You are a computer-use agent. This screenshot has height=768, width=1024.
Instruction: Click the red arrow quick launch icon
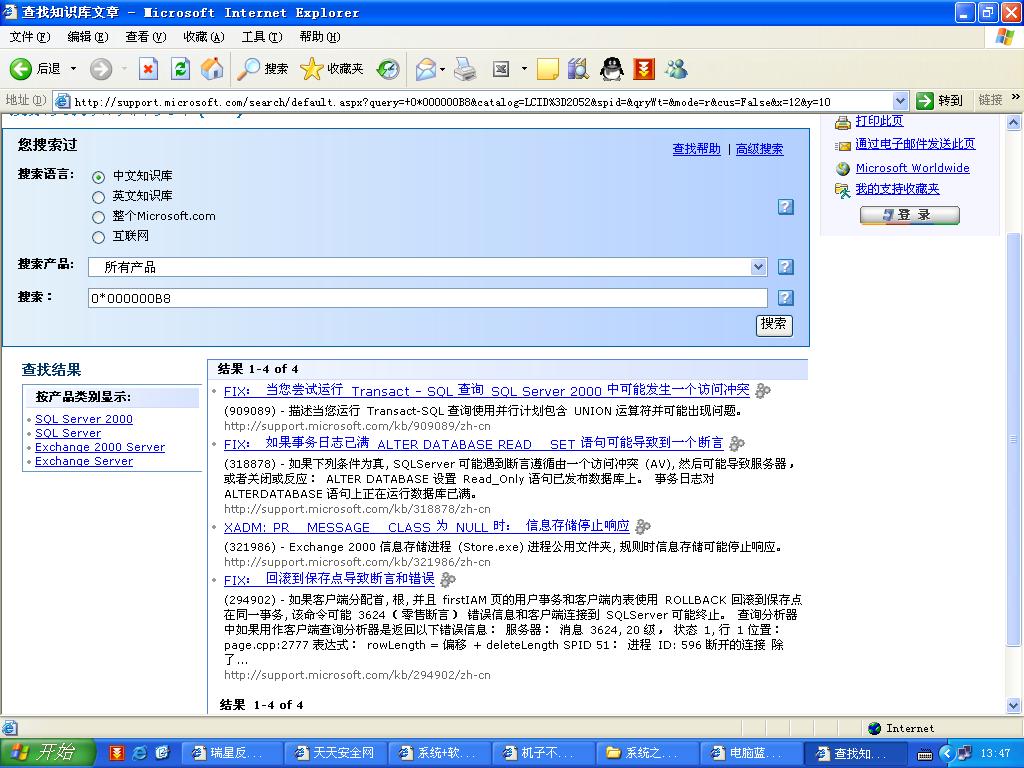click(117, 752)
